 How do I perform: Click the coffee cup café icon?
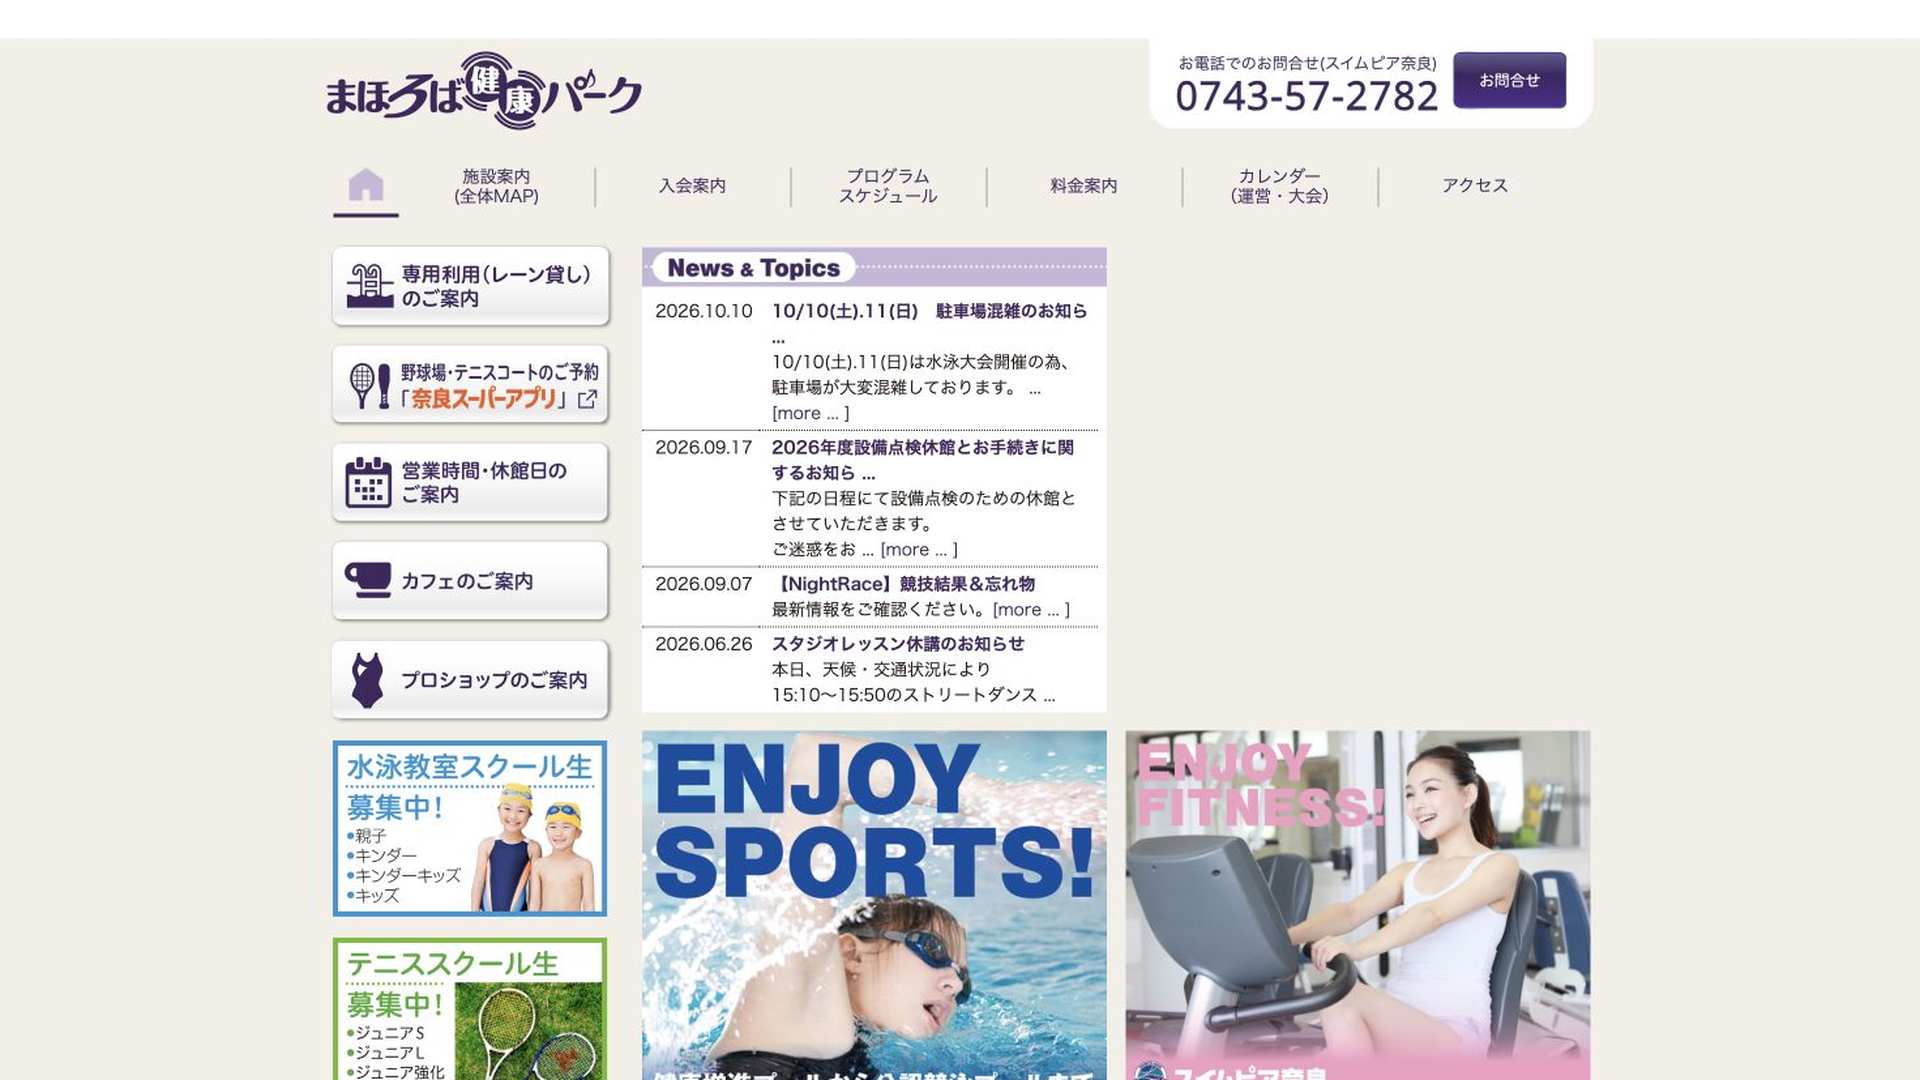coord(368,580)
